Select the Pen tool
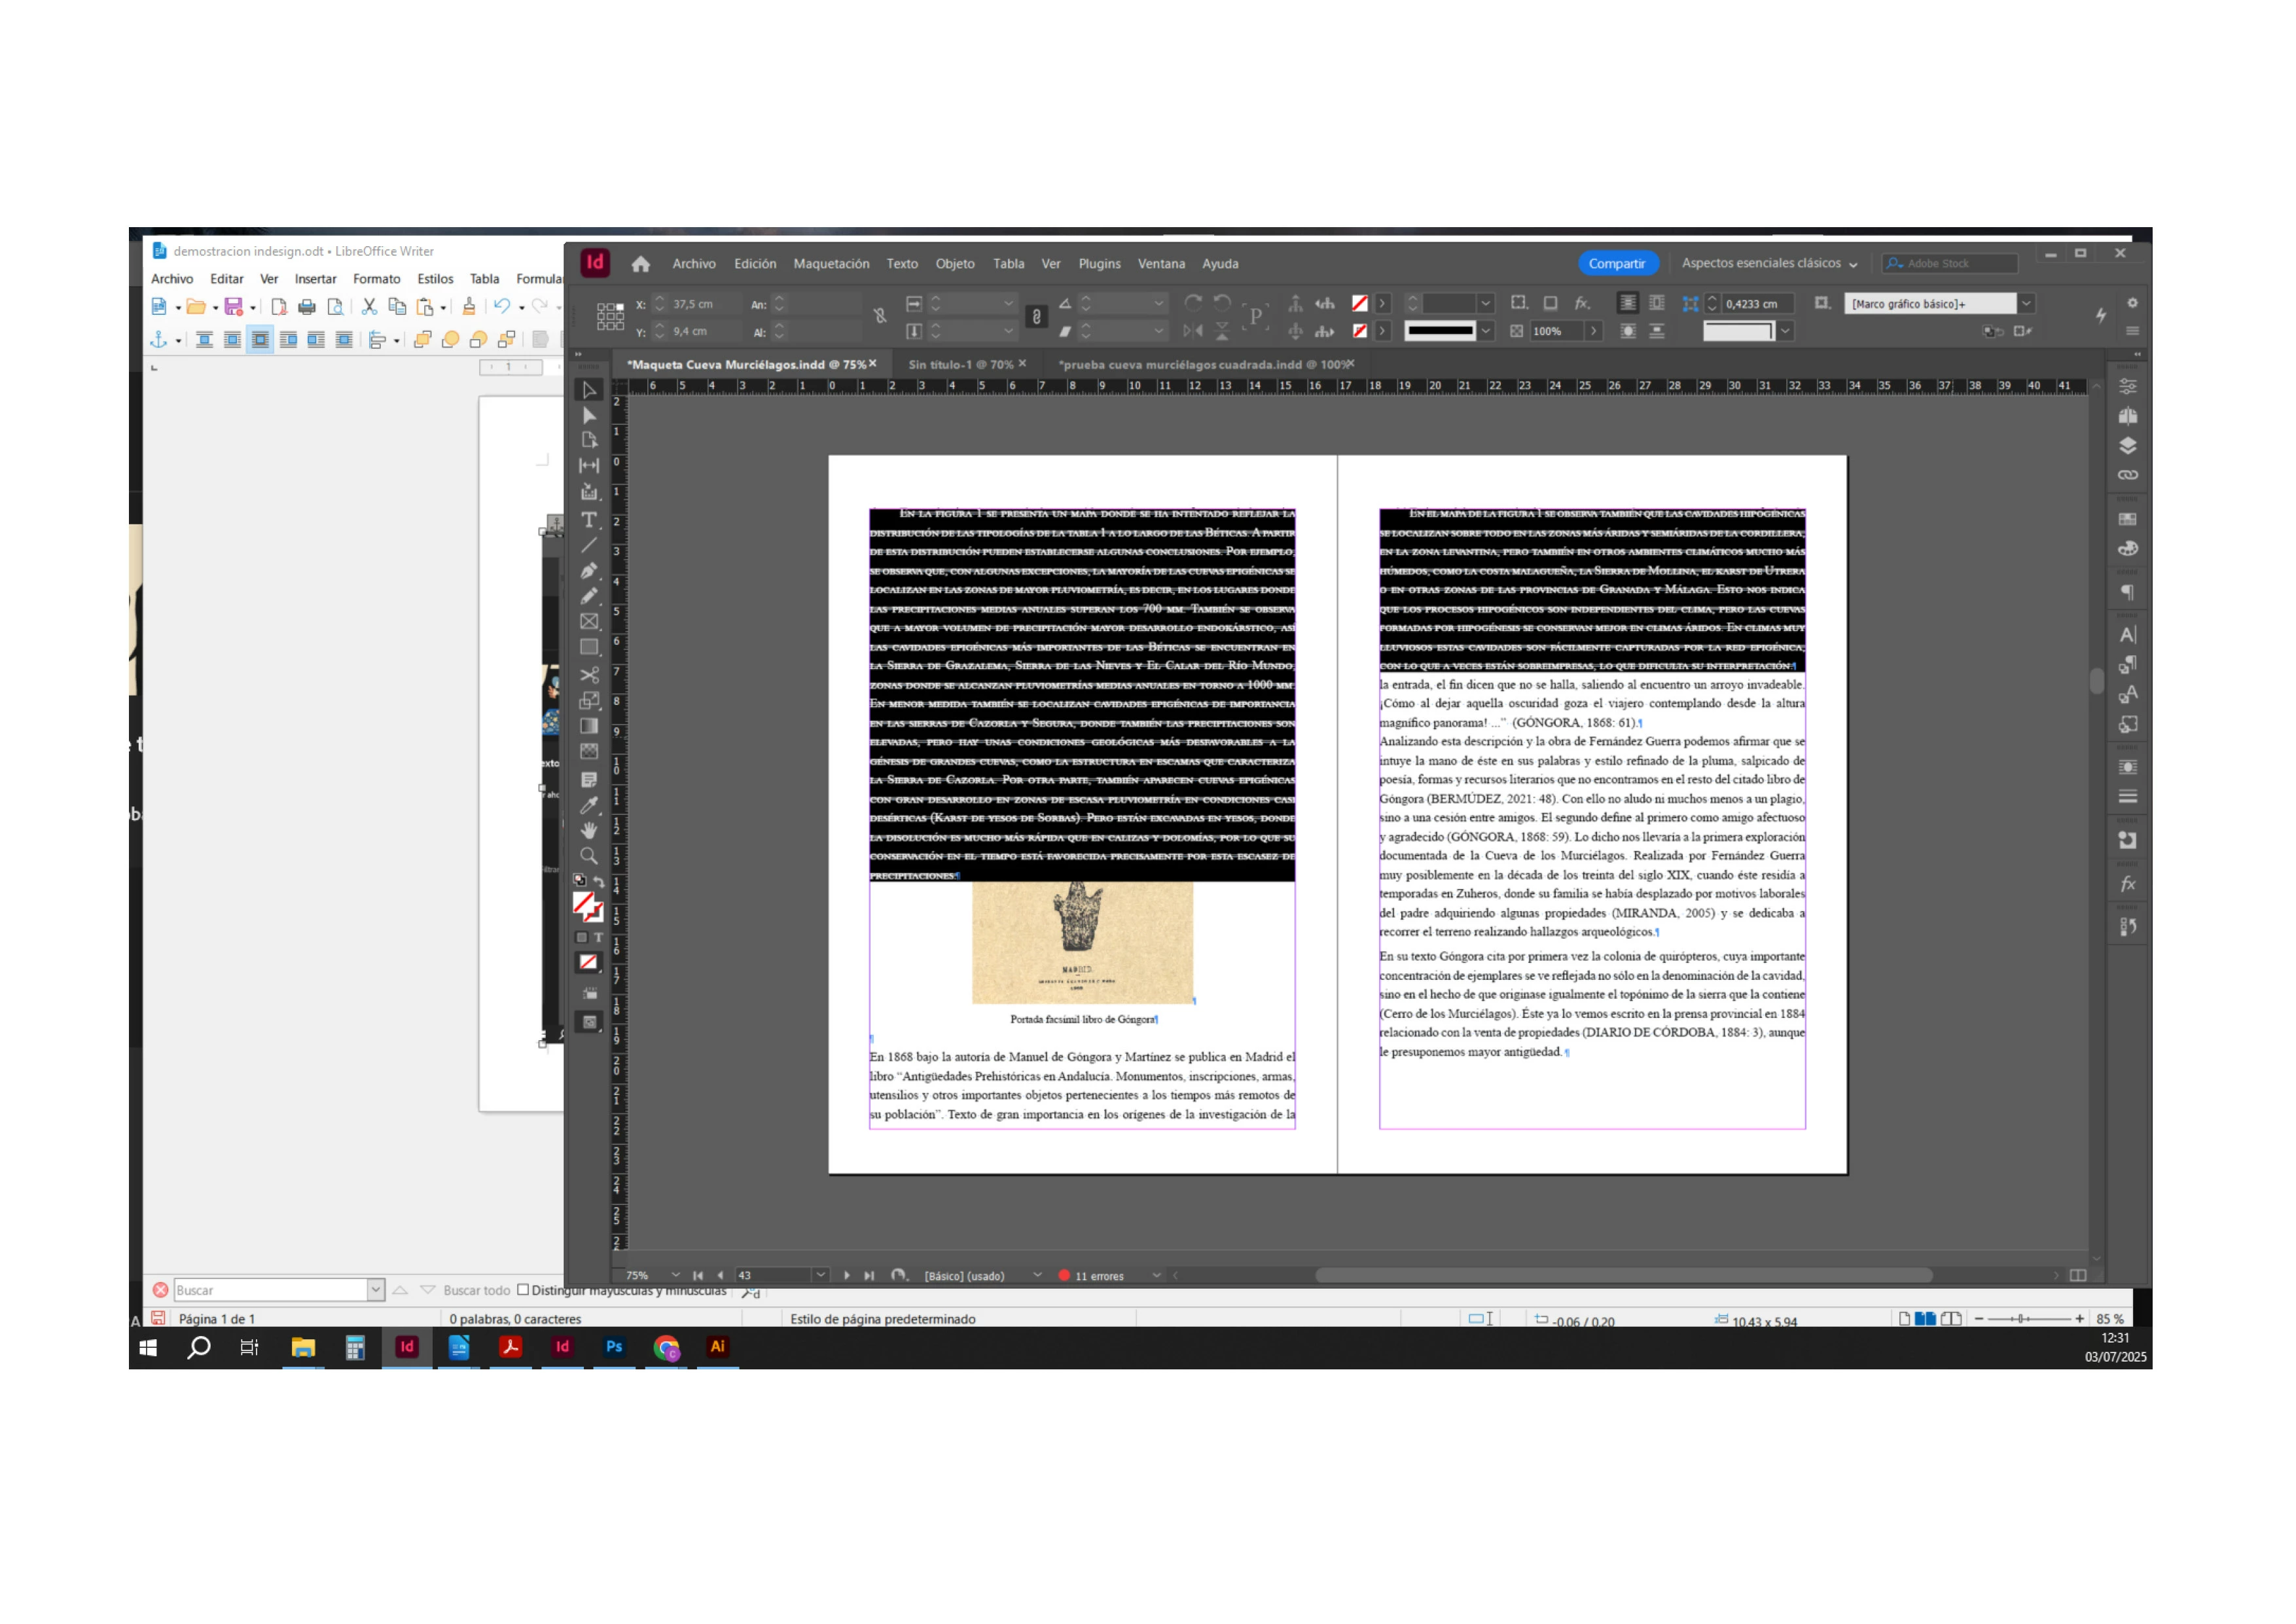This screenshot has height=1624, width=2296. (x=589, y=571)
